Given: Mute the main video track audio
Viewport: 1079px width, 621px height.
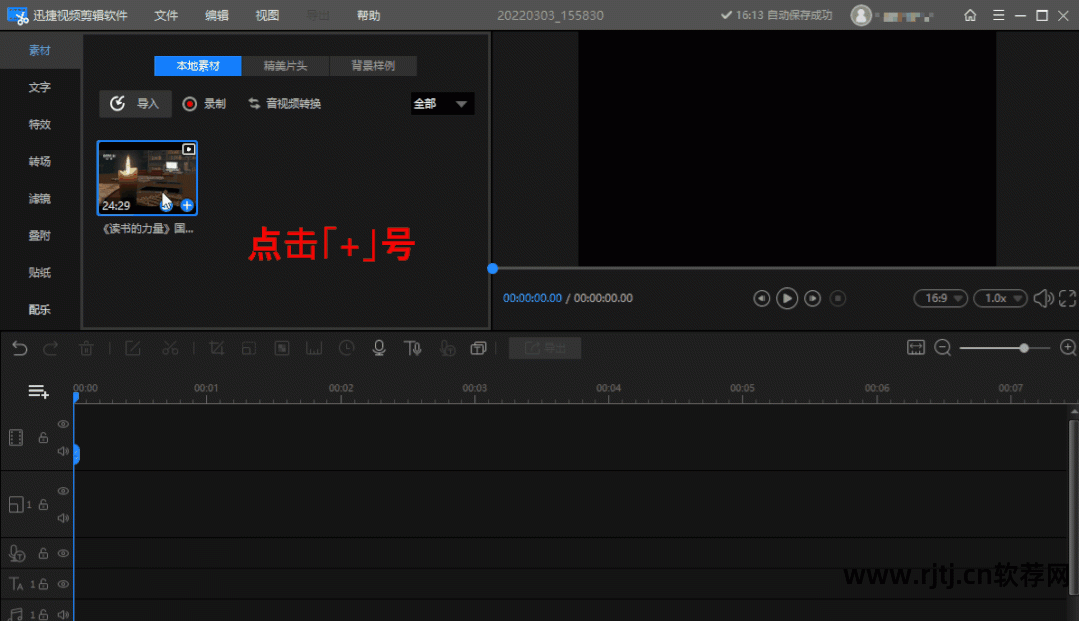Looking at the screenshot, I should [63, 451].
